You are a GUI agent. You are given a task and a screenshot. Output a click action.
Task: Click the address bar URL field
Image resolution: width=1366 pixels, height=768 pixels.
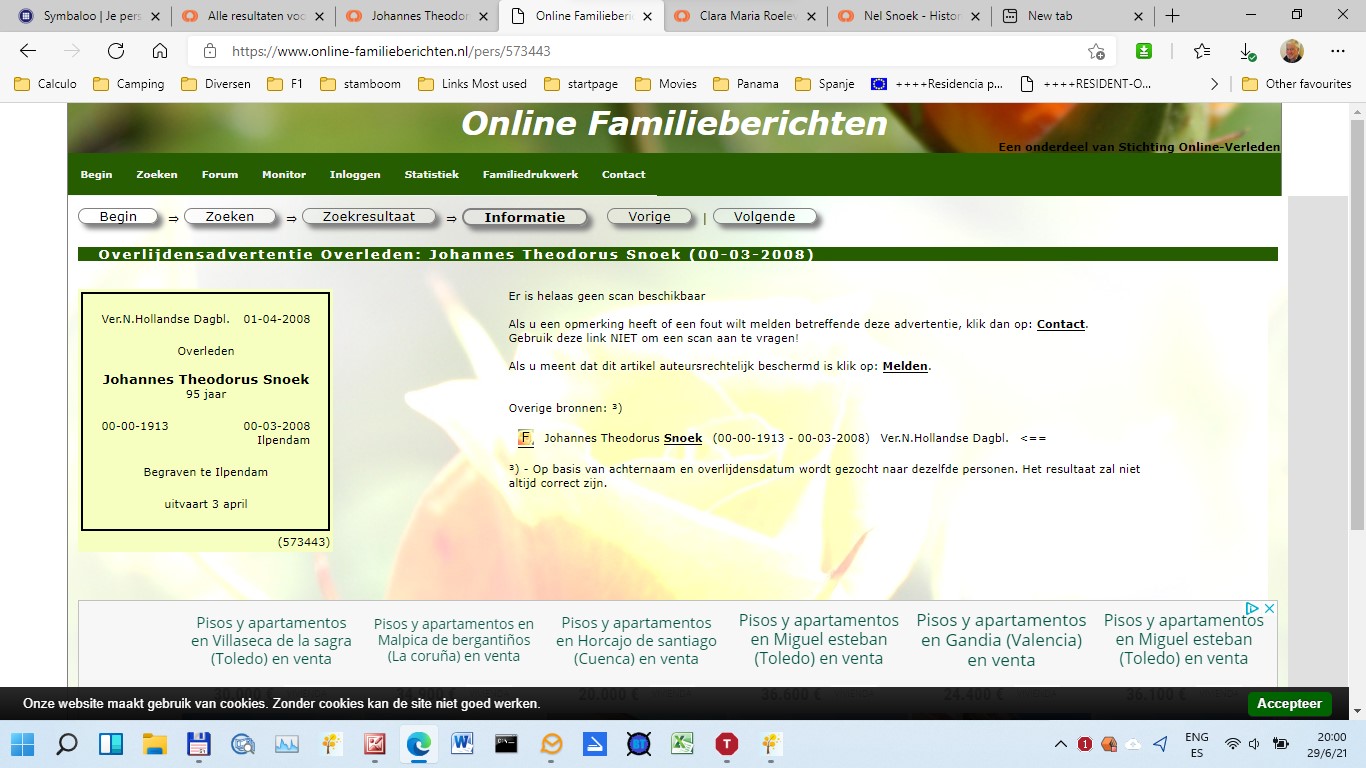click(x=640, y=52)
